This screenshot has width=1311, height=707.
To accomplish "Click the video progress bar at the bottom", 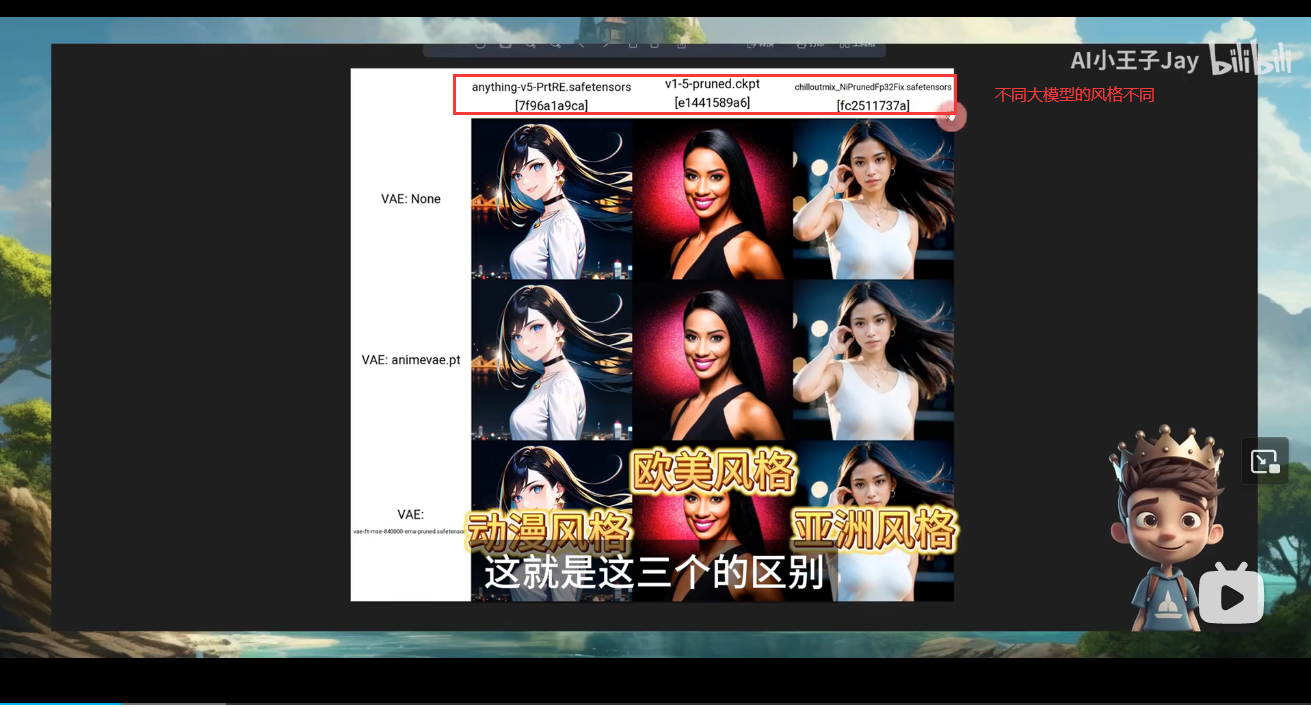I will (x=655, y=703).
